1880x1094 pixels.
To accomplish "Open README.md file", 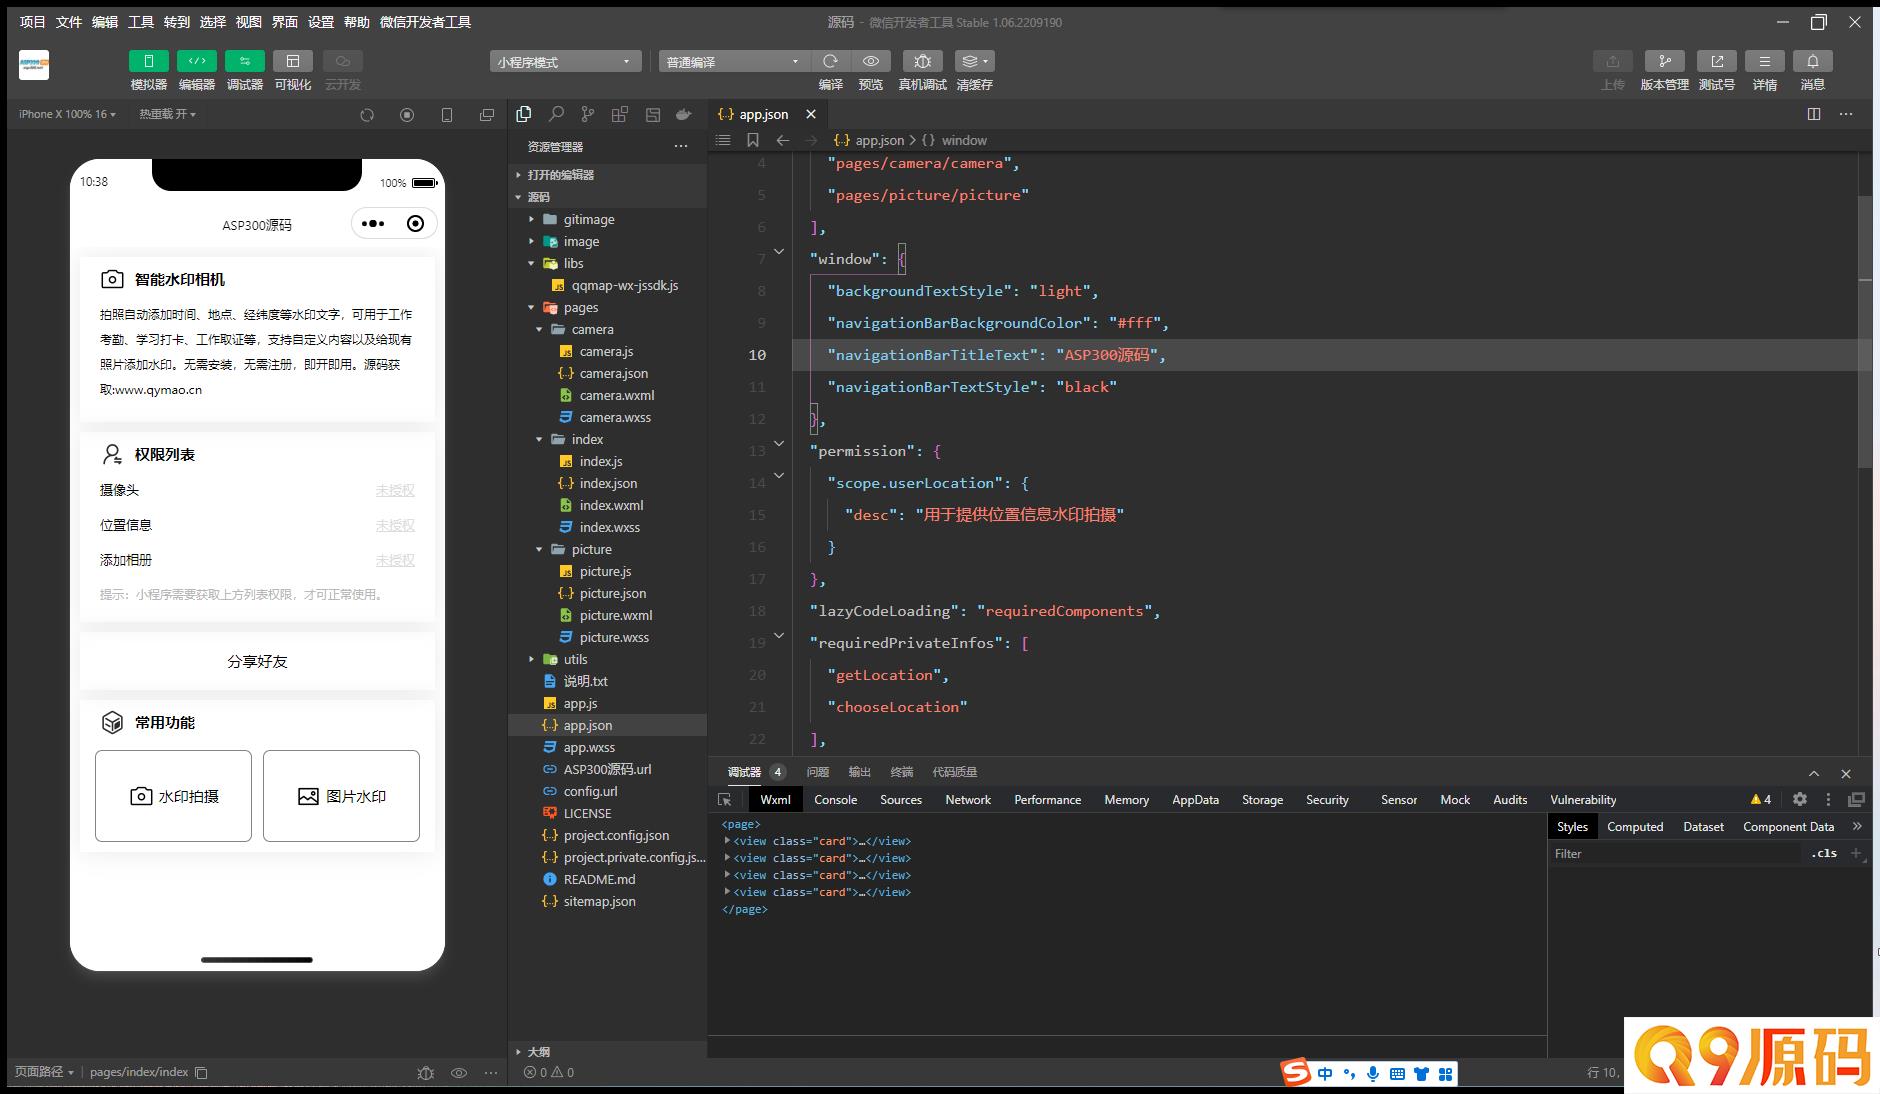I will [x=599, y=879].
